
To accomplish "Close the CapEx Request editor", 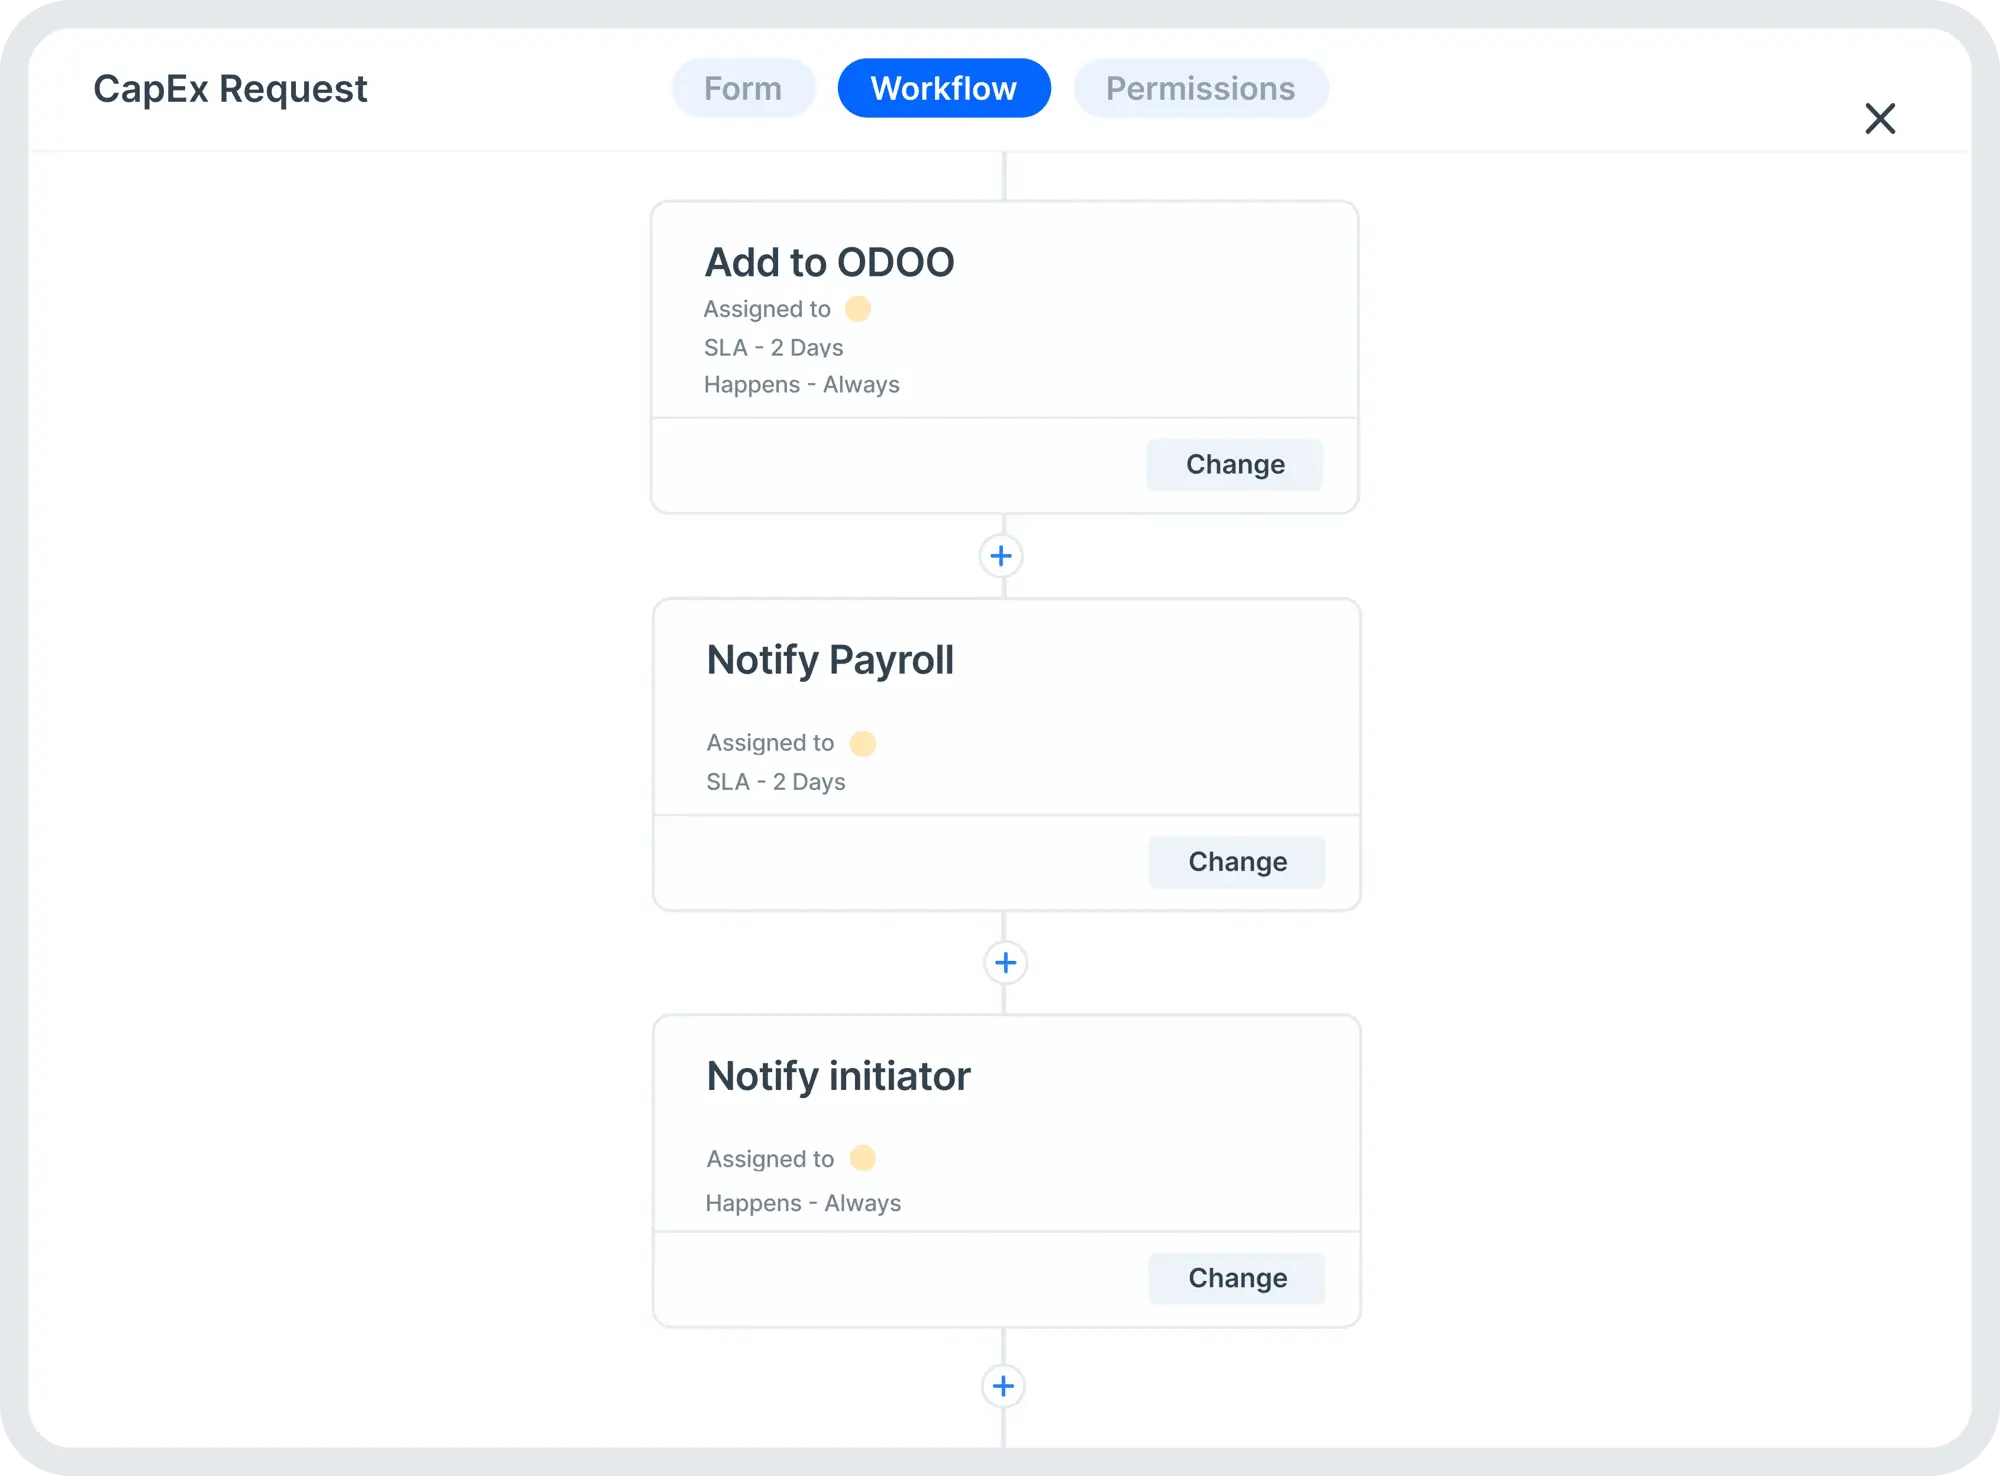I will 1880,118.
